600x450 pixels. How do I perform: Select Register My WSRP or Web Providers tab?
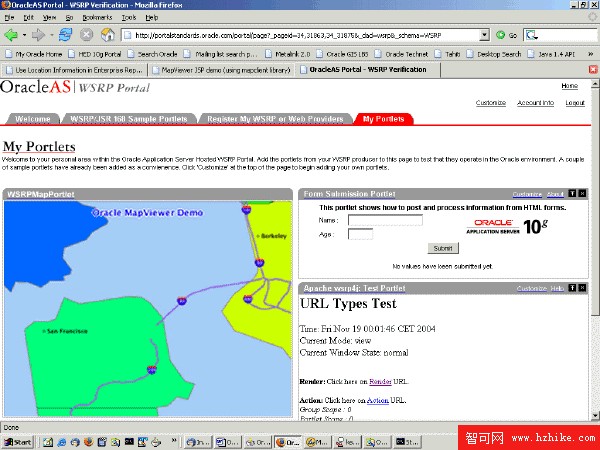tap(275, 119)
